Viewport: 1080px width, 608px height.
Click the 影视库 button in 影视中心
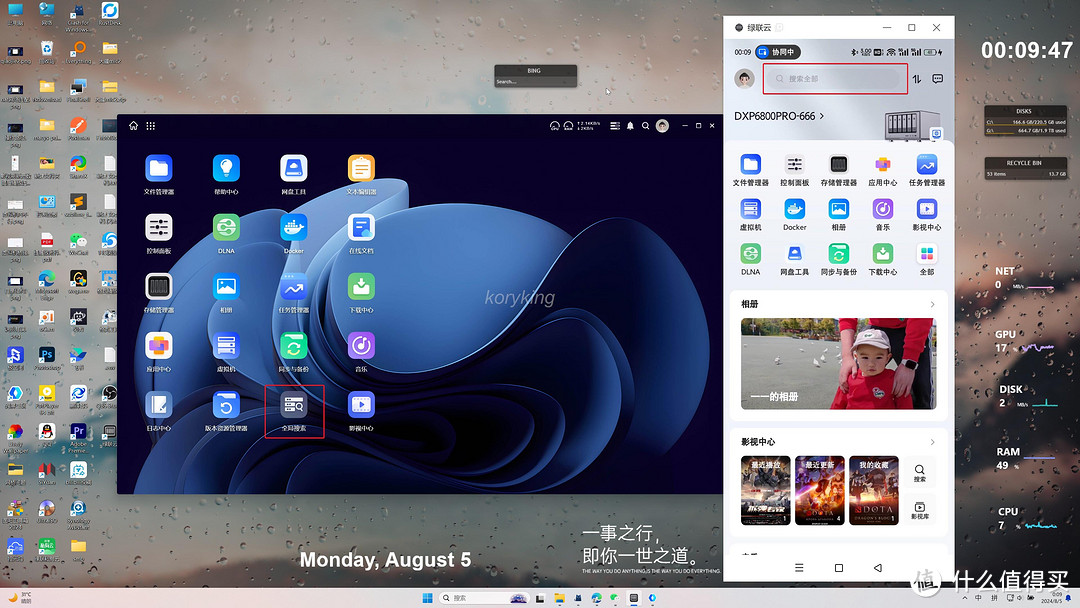(x=919, y=510)
